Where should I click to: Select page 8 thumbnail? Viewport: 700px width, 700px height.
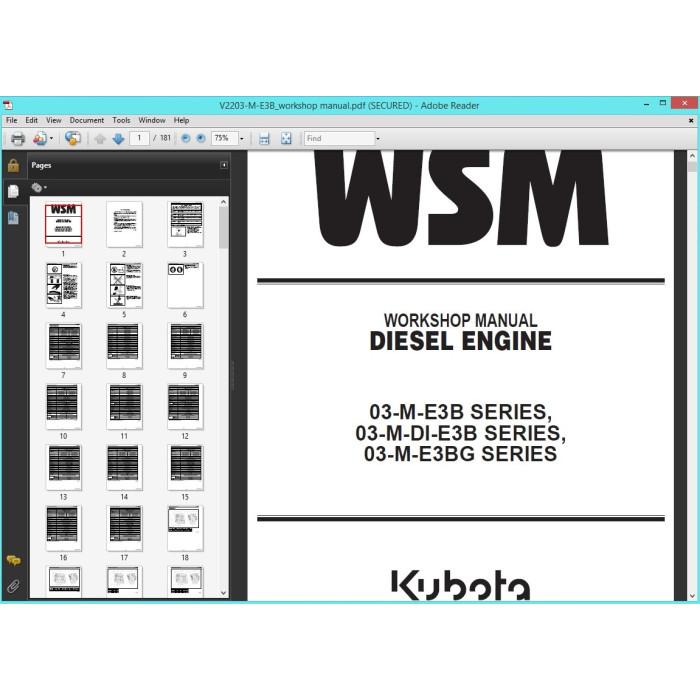pos(125,346)
